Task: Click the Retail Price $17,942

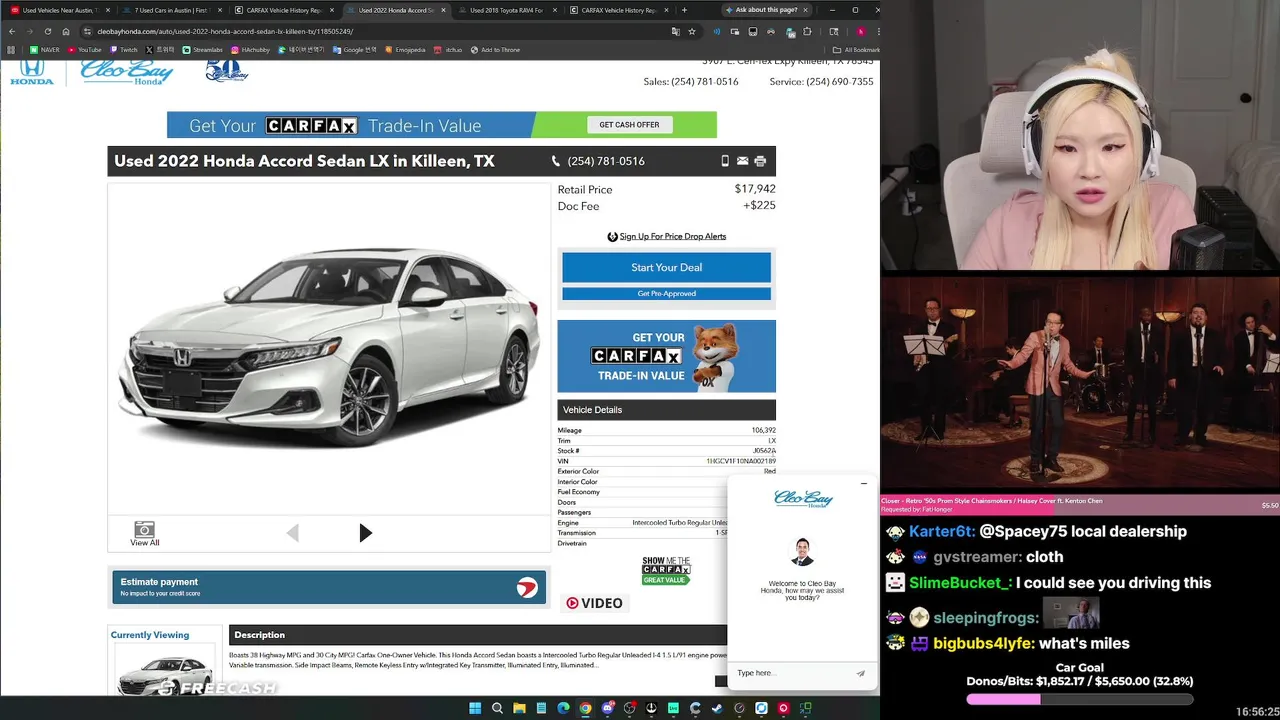Action: [x=755, y=189]
